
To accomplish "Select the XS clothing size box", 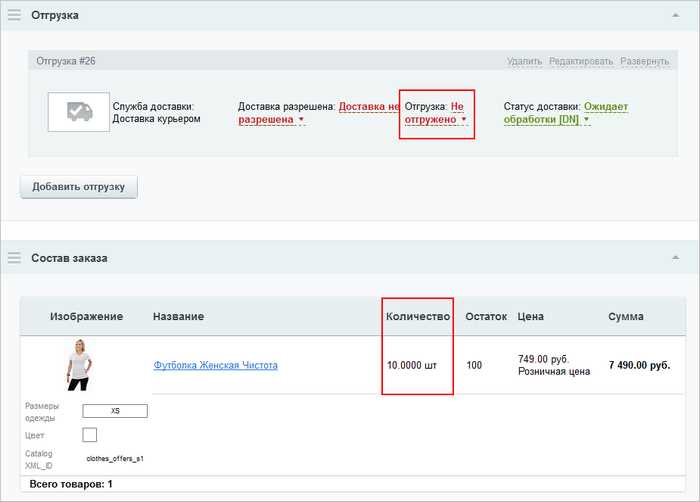I will coord(115,411).
